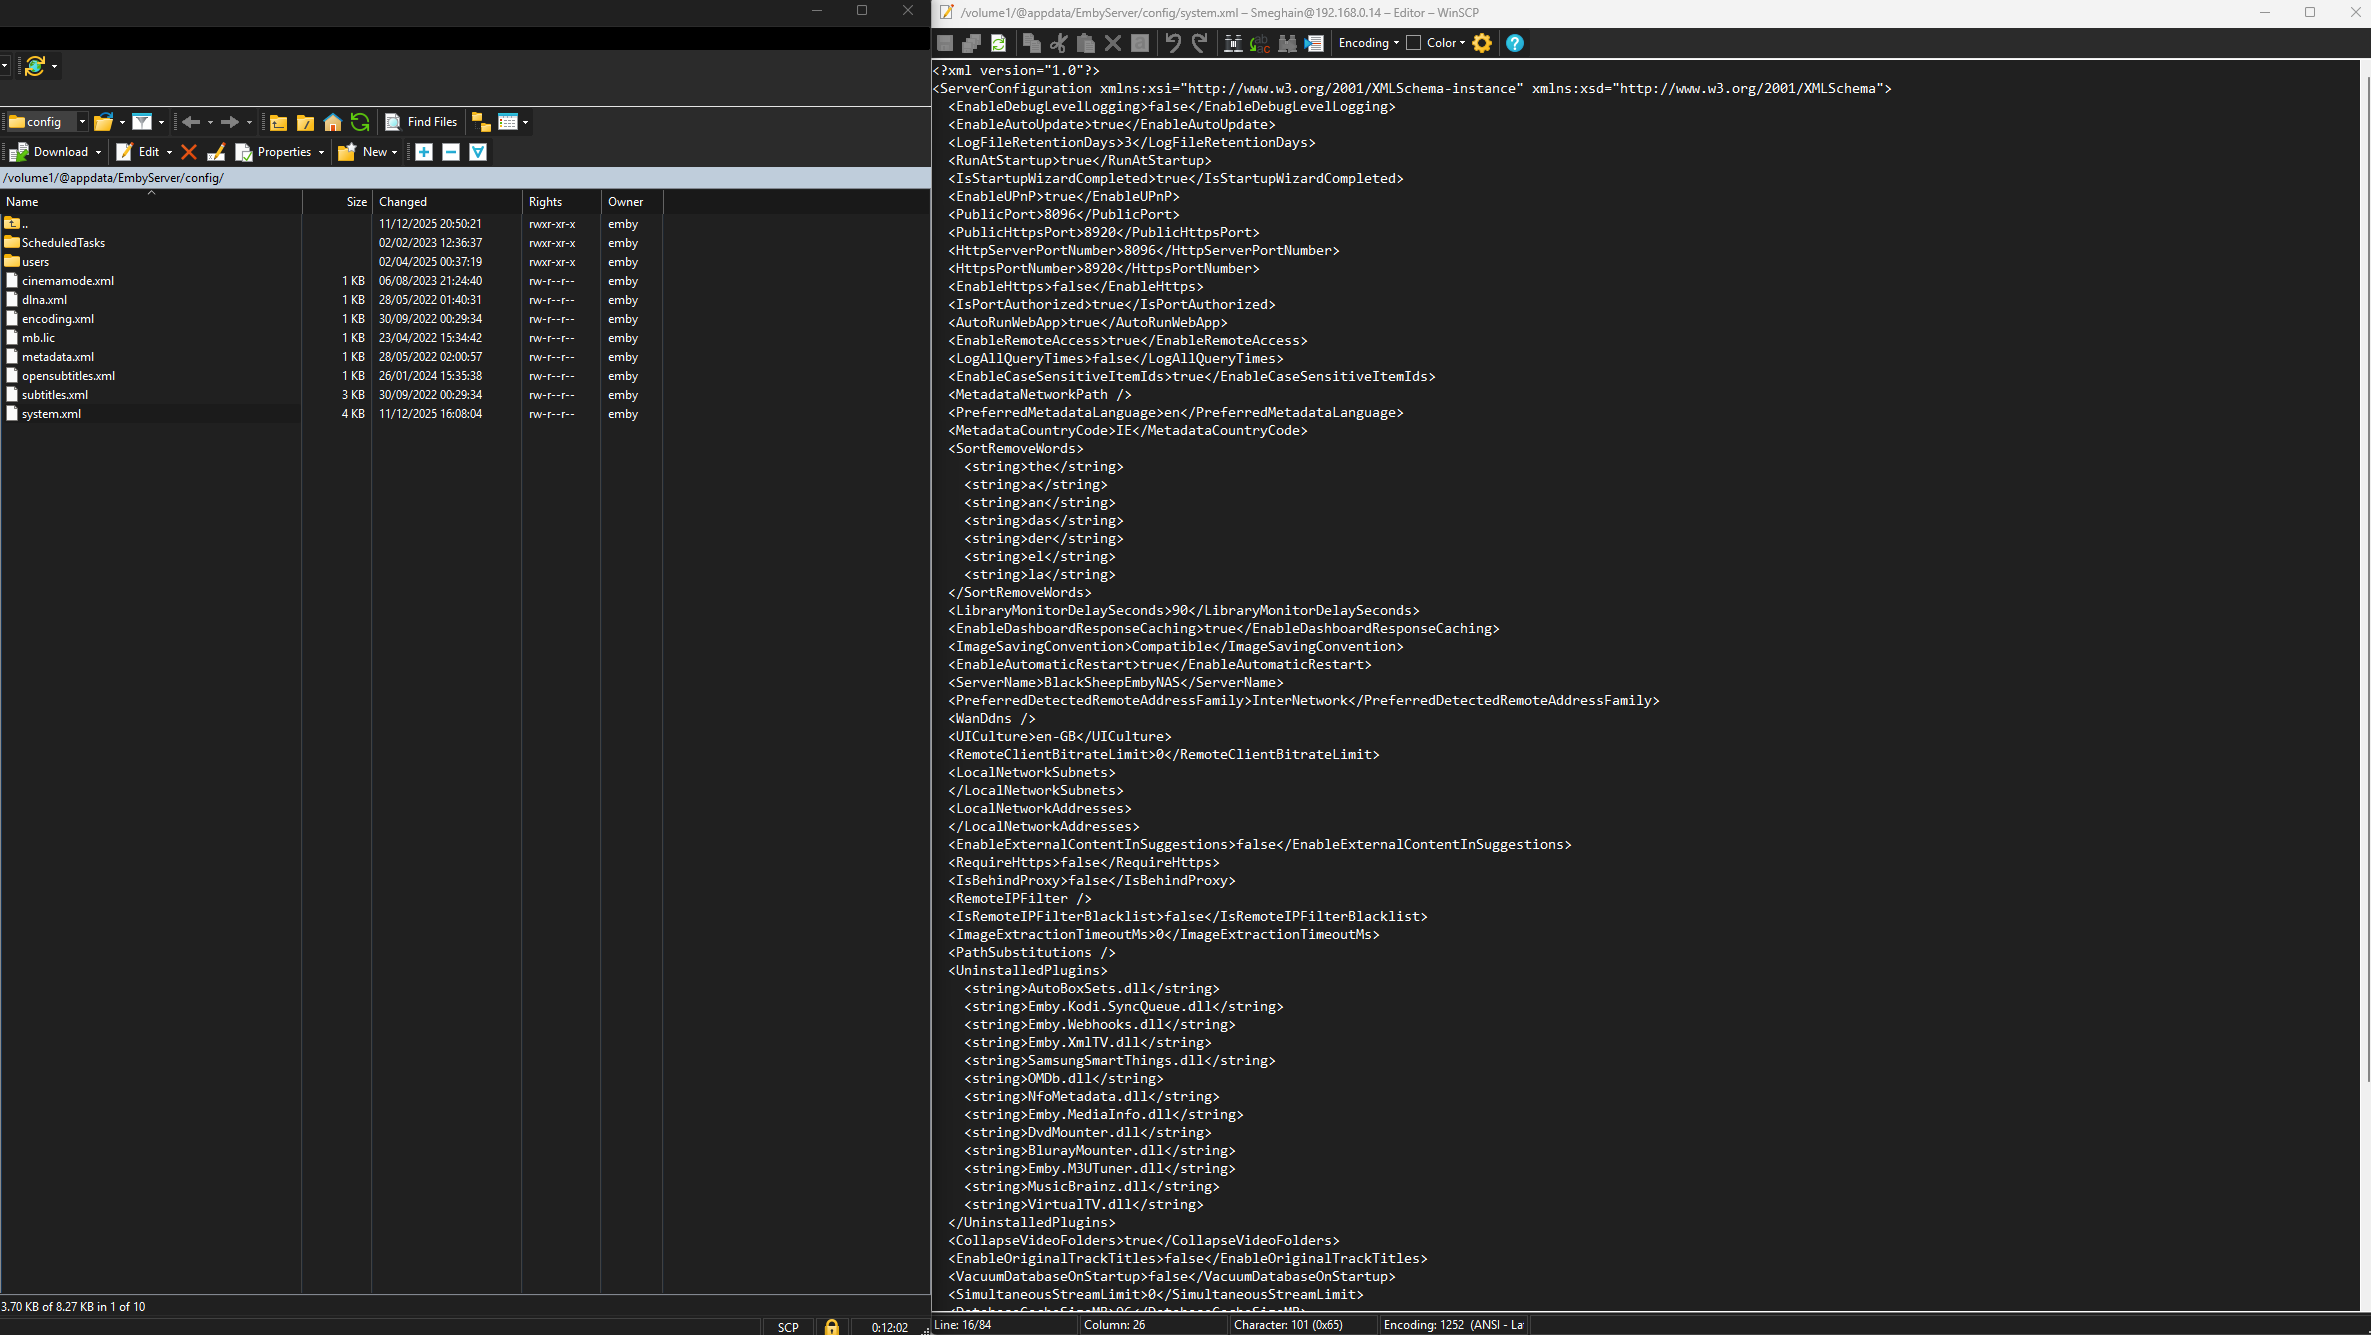
Task: Click Unselect Files minus icon
Action: tap(451, 152)
